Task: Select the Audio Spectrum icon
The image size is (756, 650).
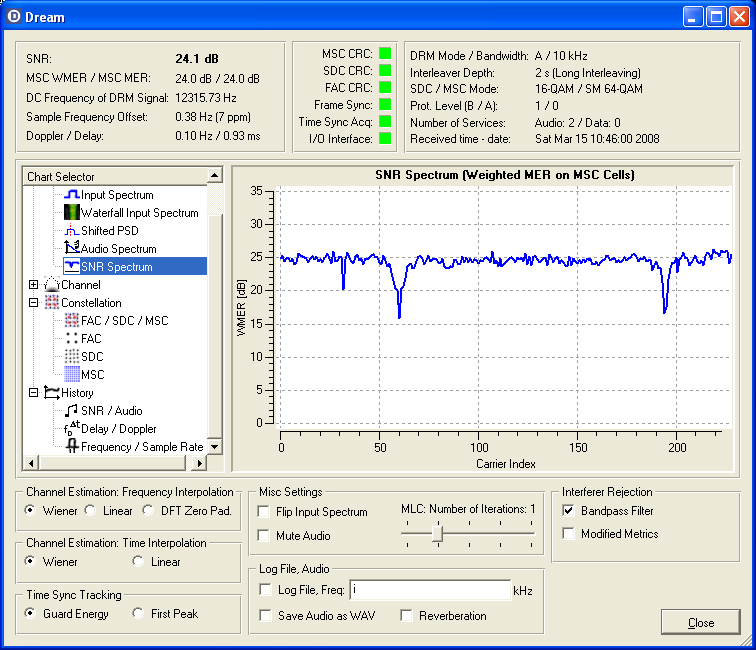Action: (x=72, y=249)
